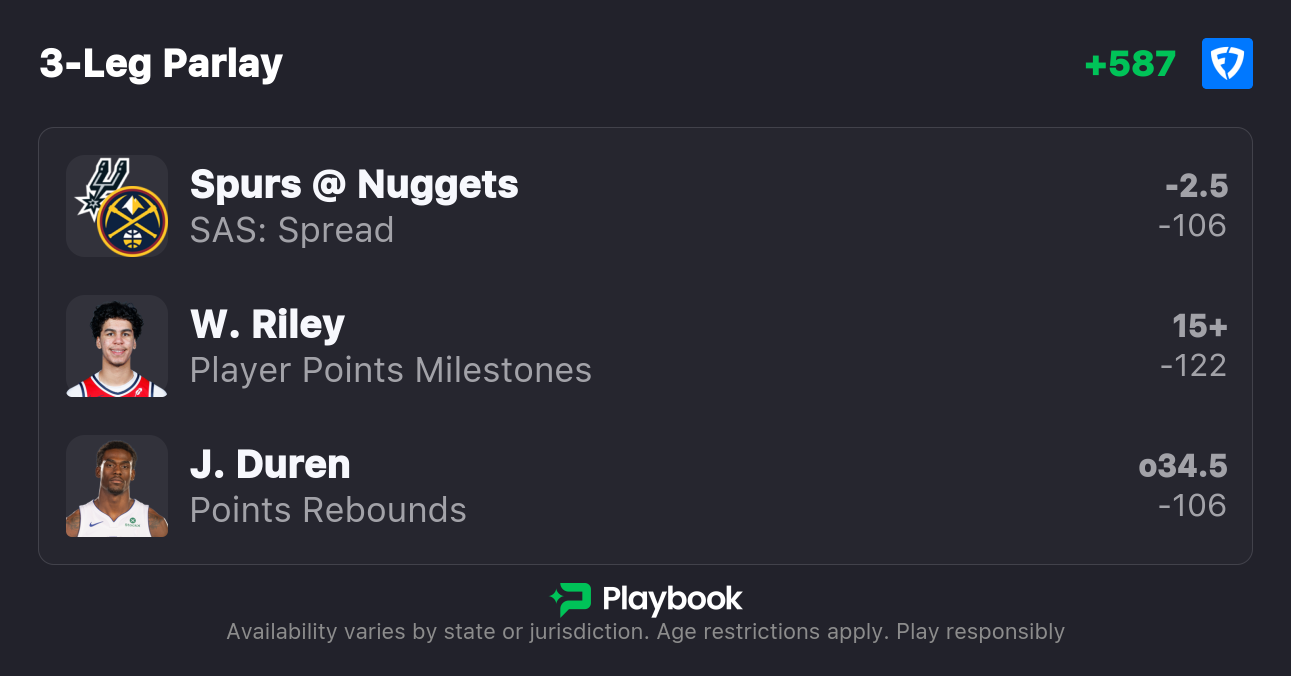This screenshot has height=676, width=1291.
Task: Click the -106 odds for J. Duren
Action: point(1192,506)
